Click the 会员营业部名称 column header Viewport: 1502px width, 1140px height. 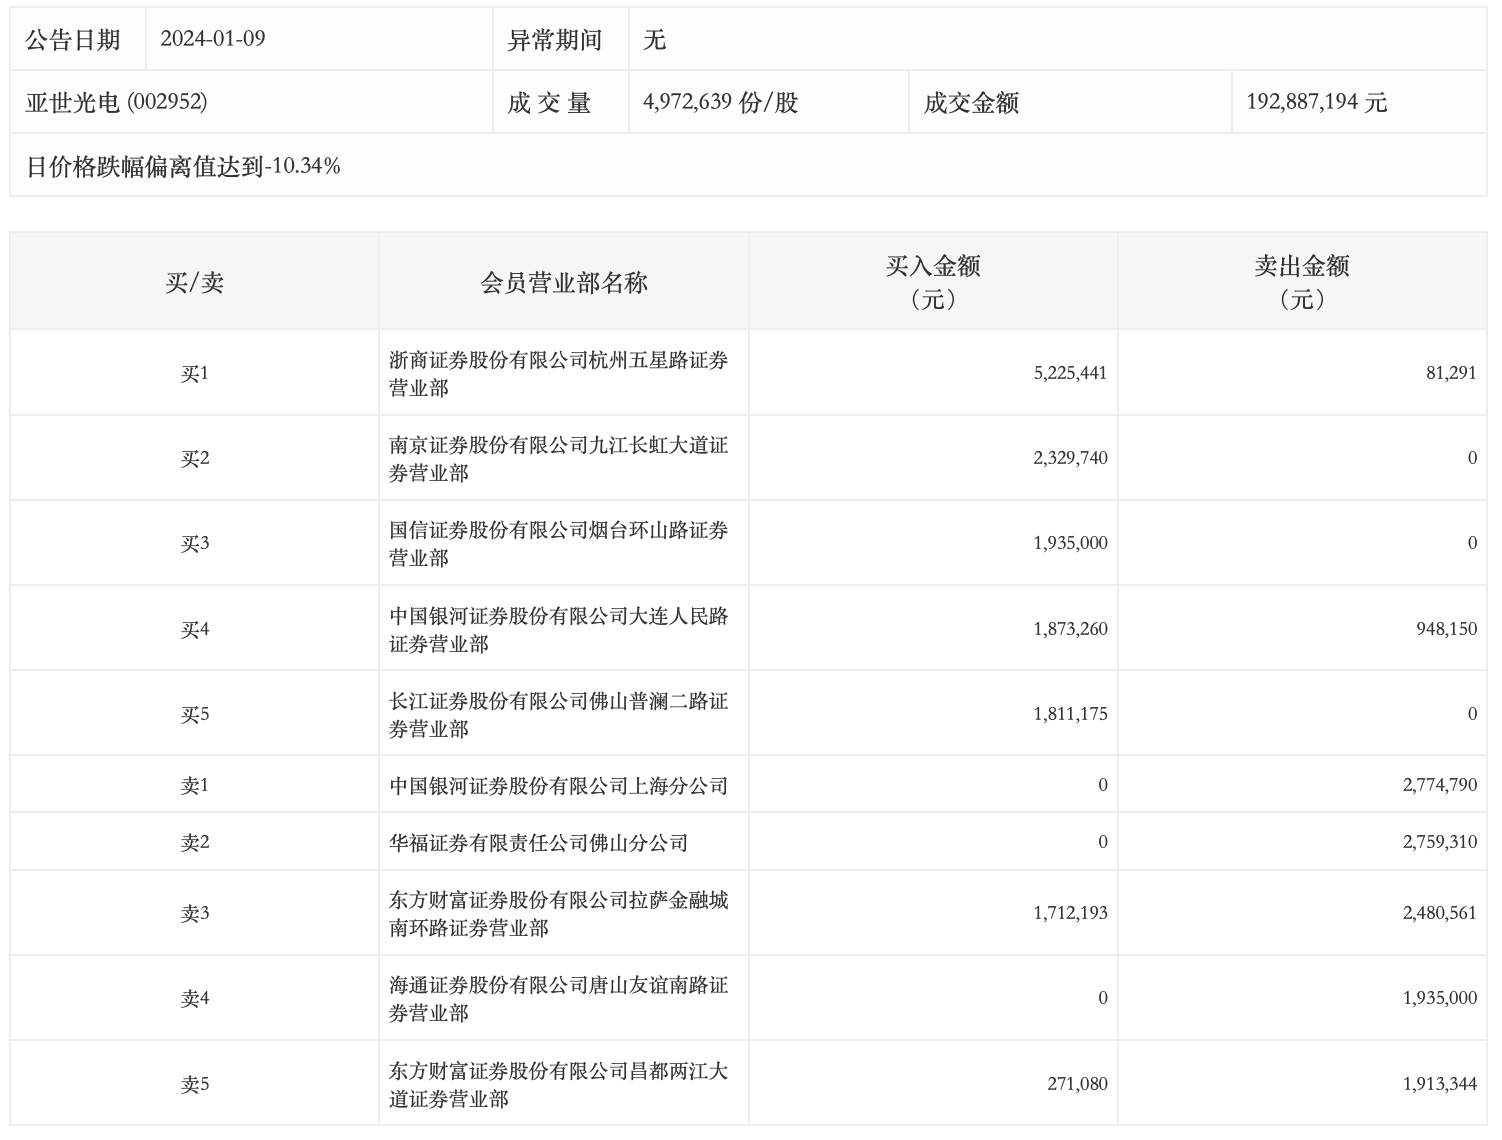coord(564,282)
